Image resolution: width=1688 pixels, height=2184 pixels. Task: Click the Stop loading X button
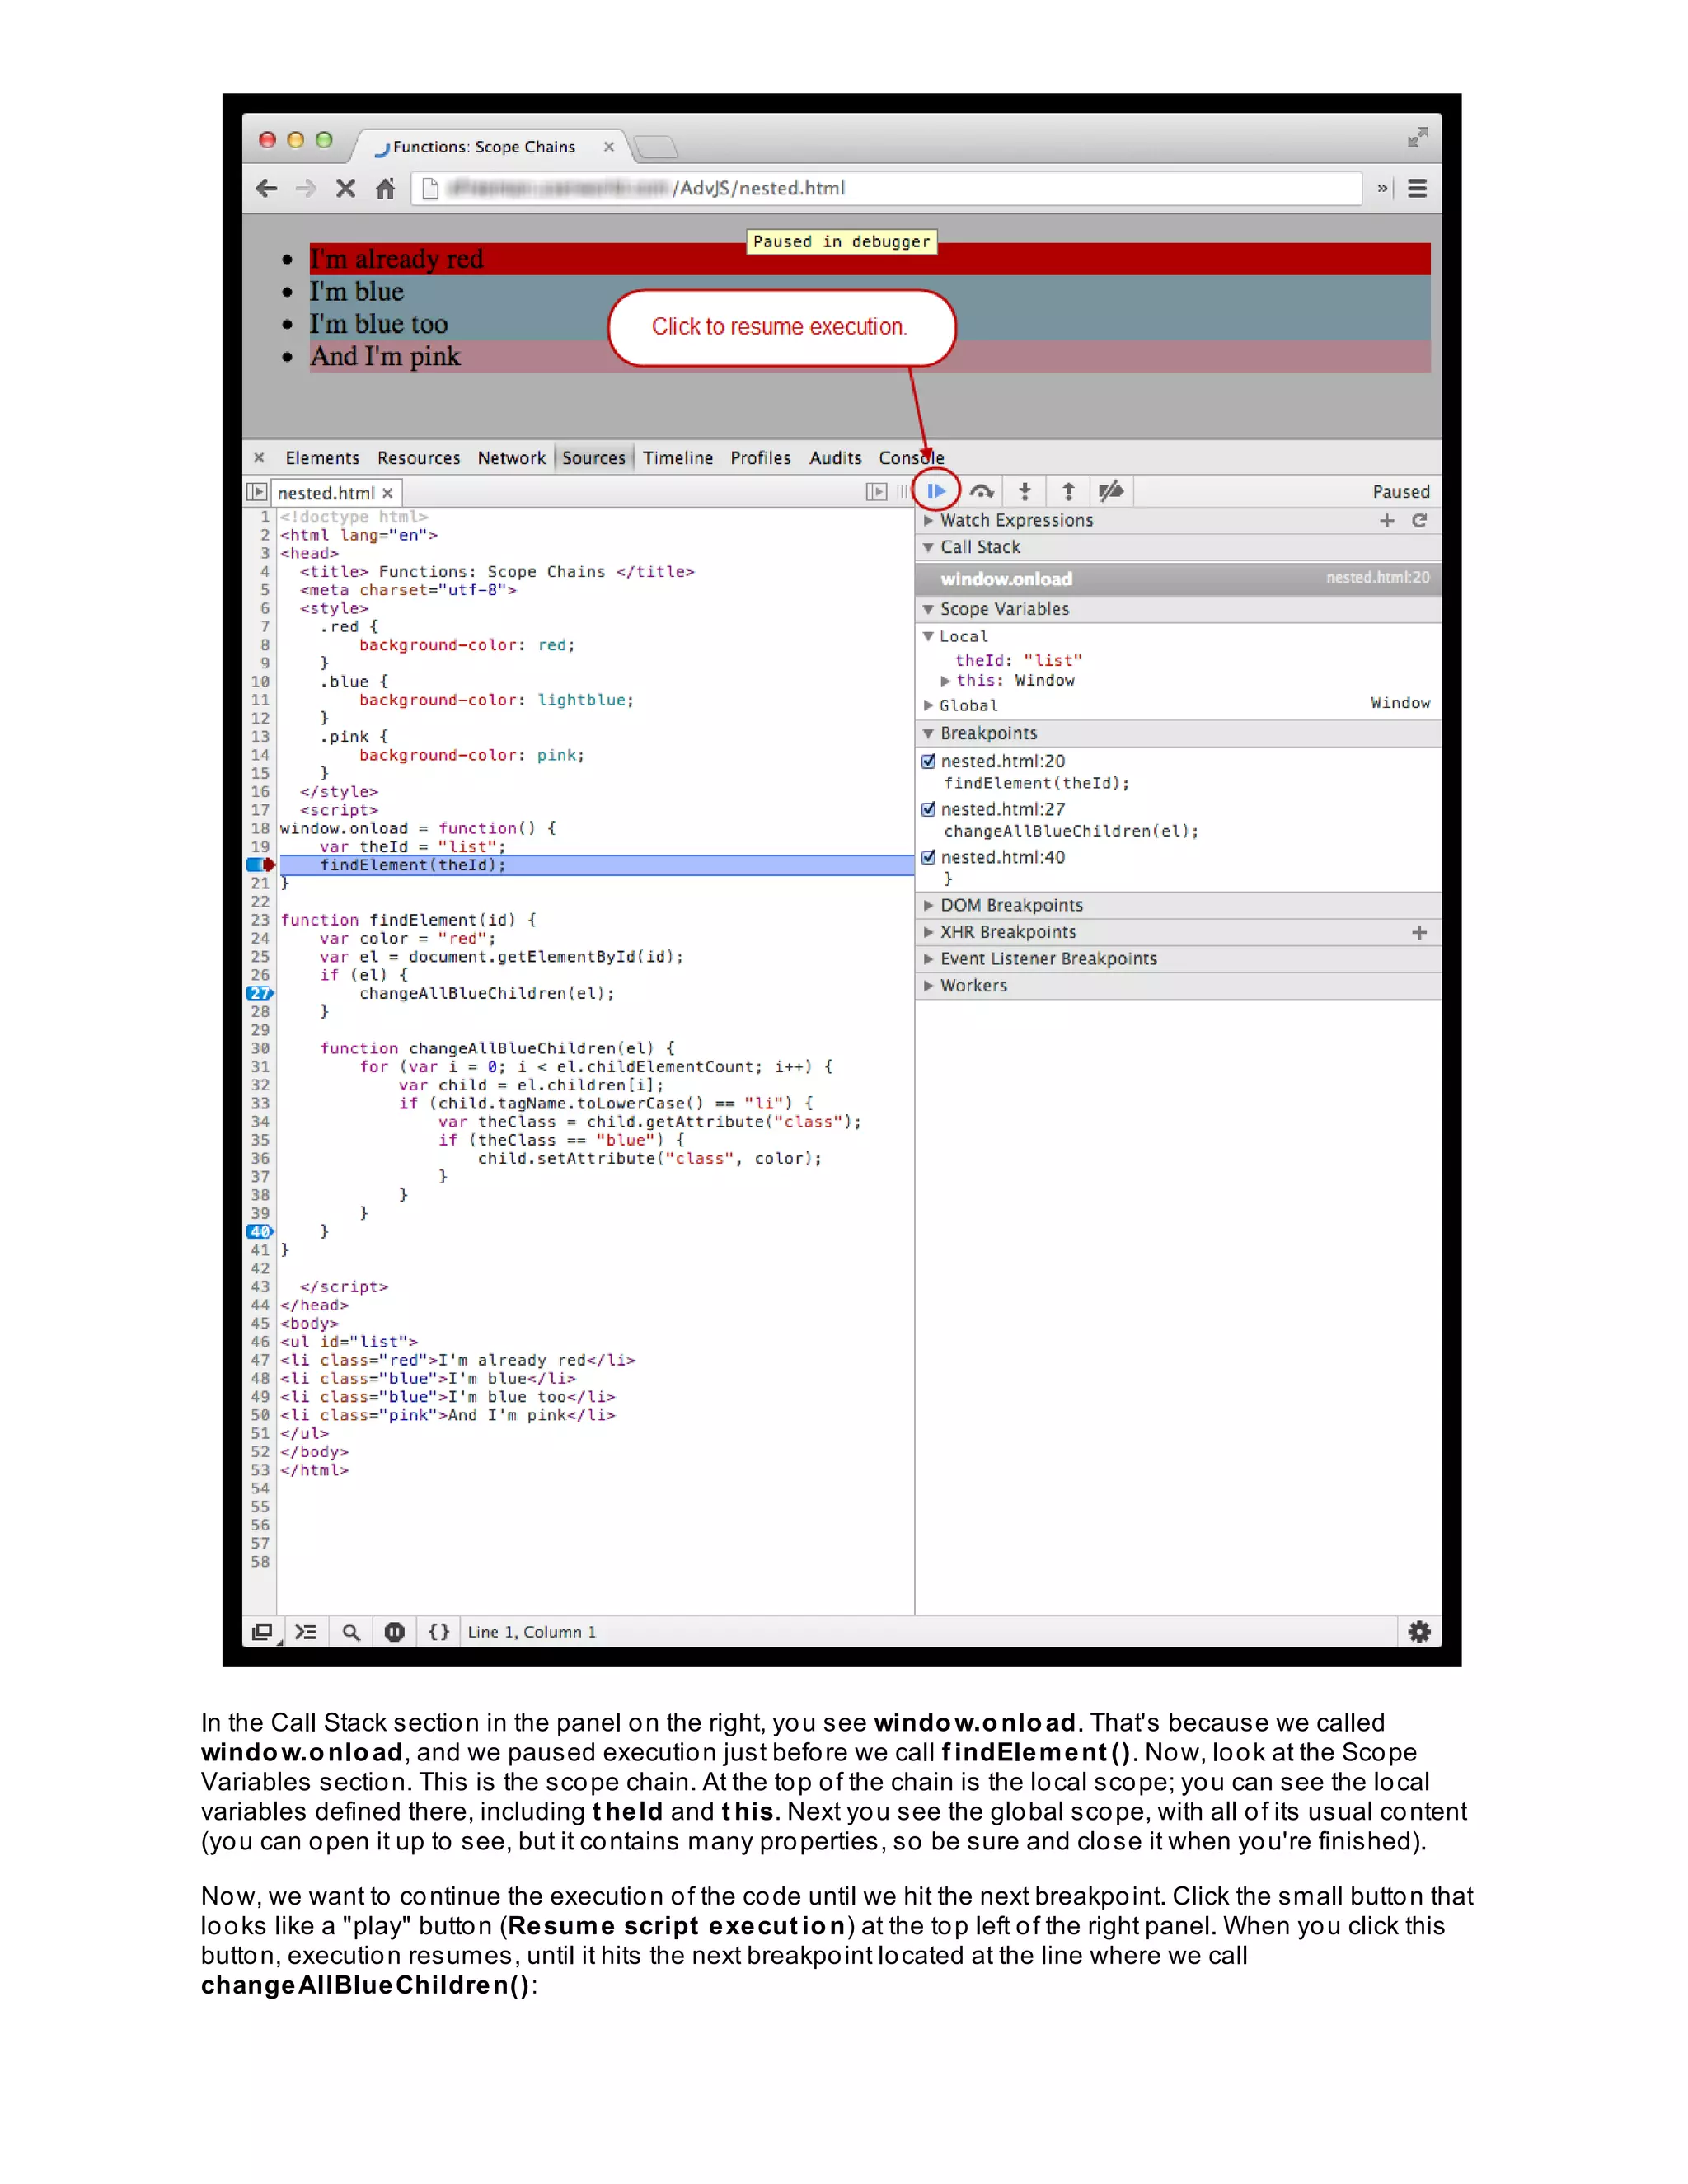point(346,188)
